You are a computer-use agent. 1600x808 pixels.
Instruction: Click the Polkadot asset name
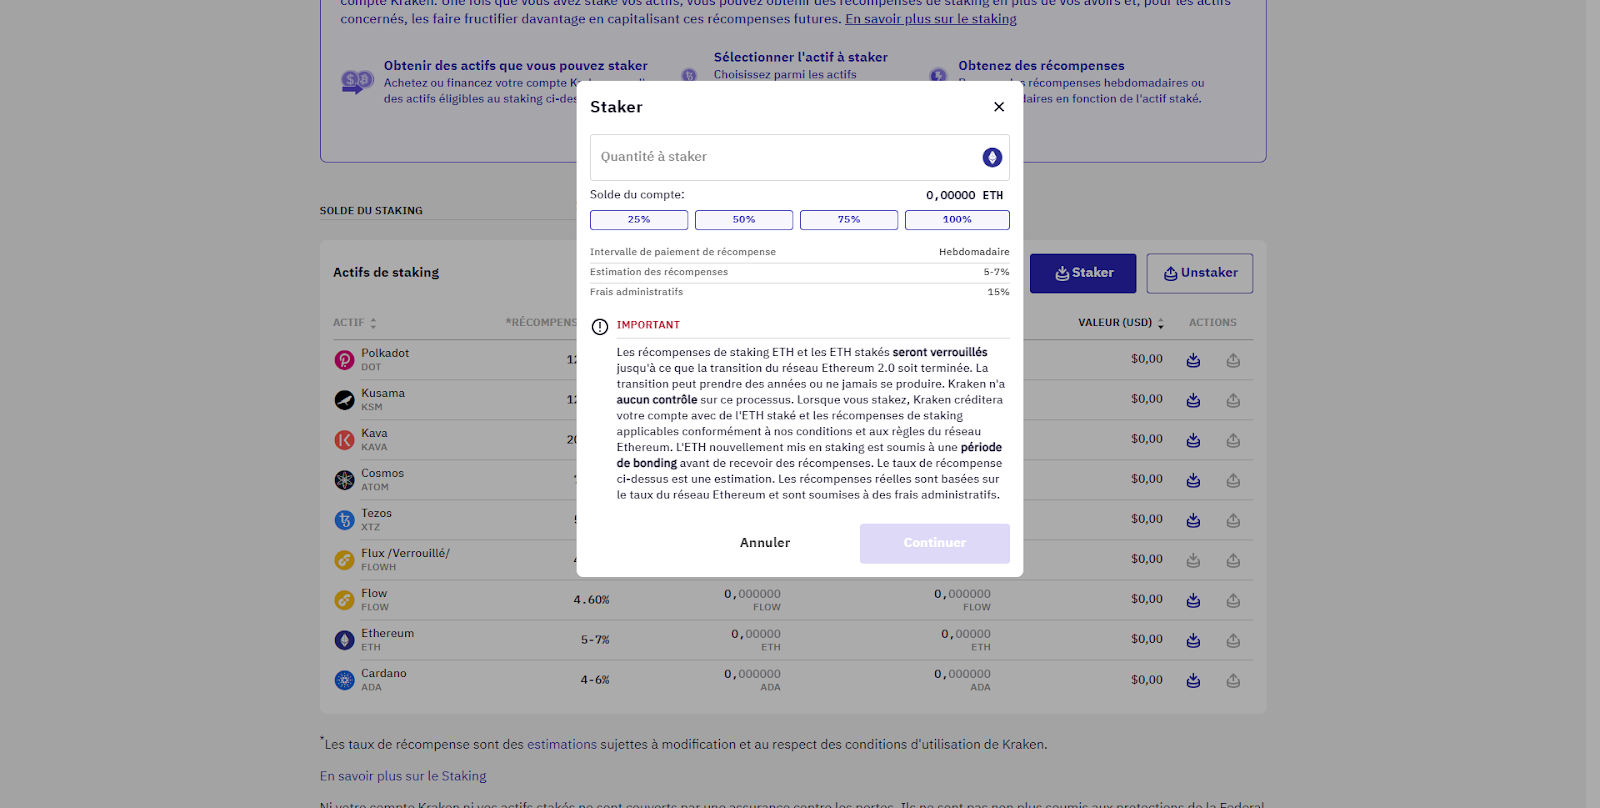click(x=385, y=353)
